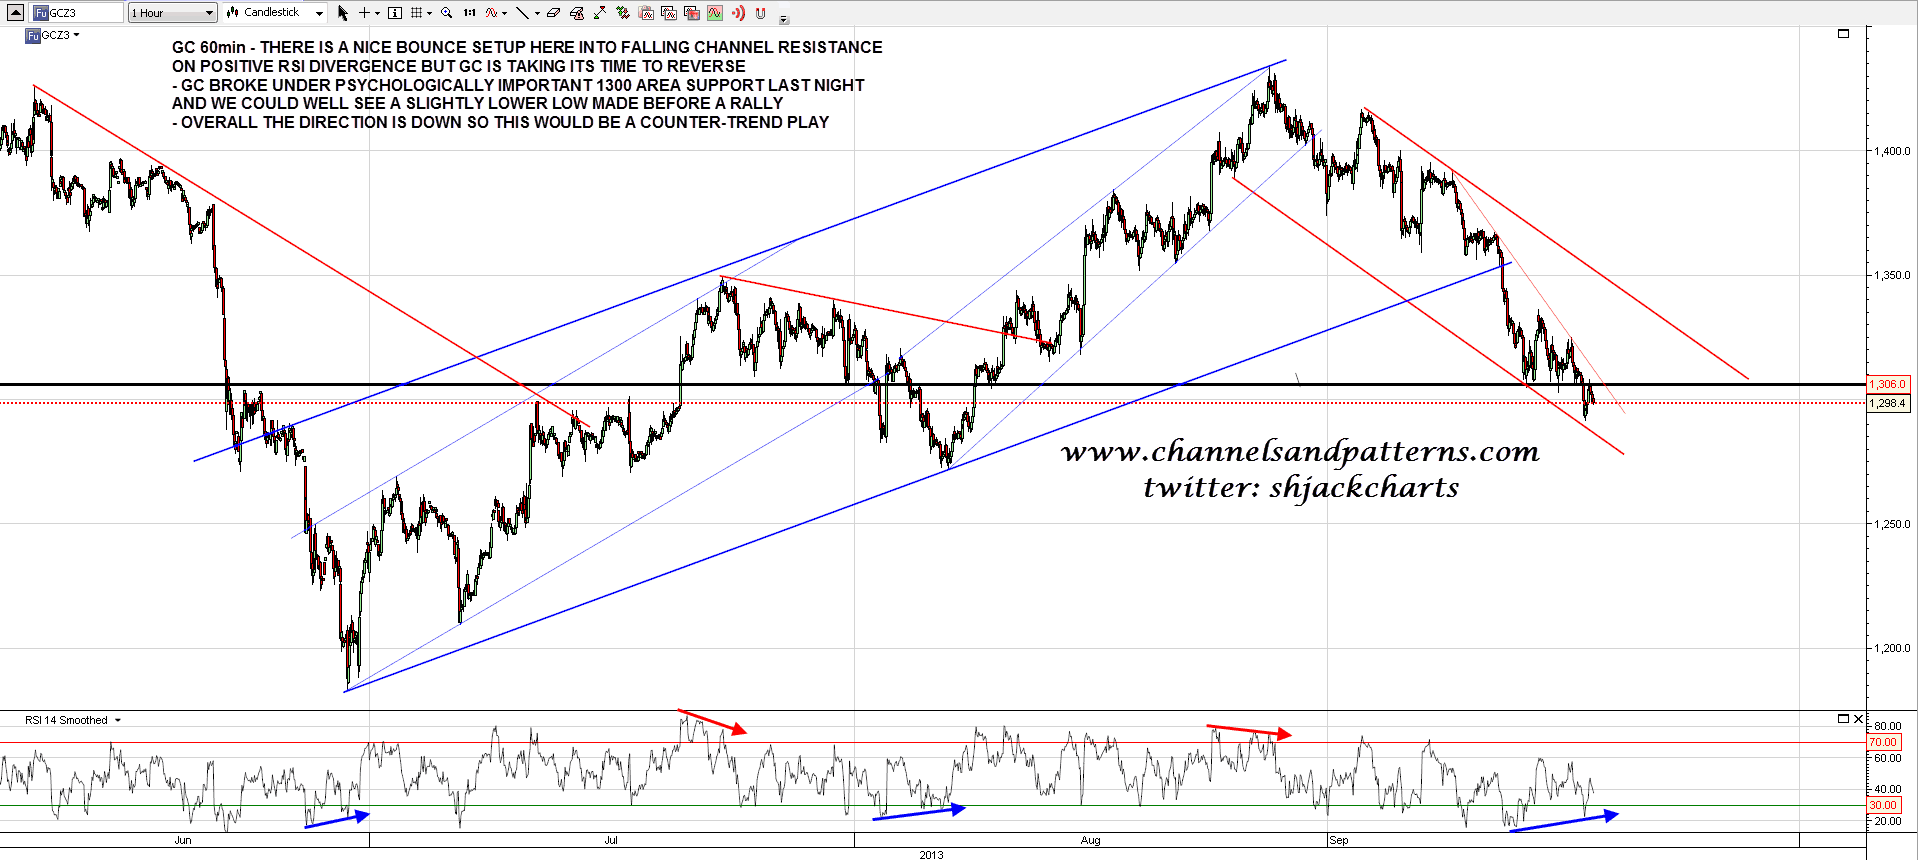The width and height of the screenshot is (1918, 860).
Task: Open the GCZ3 chart label menu
Action: [x=76, y=35]
